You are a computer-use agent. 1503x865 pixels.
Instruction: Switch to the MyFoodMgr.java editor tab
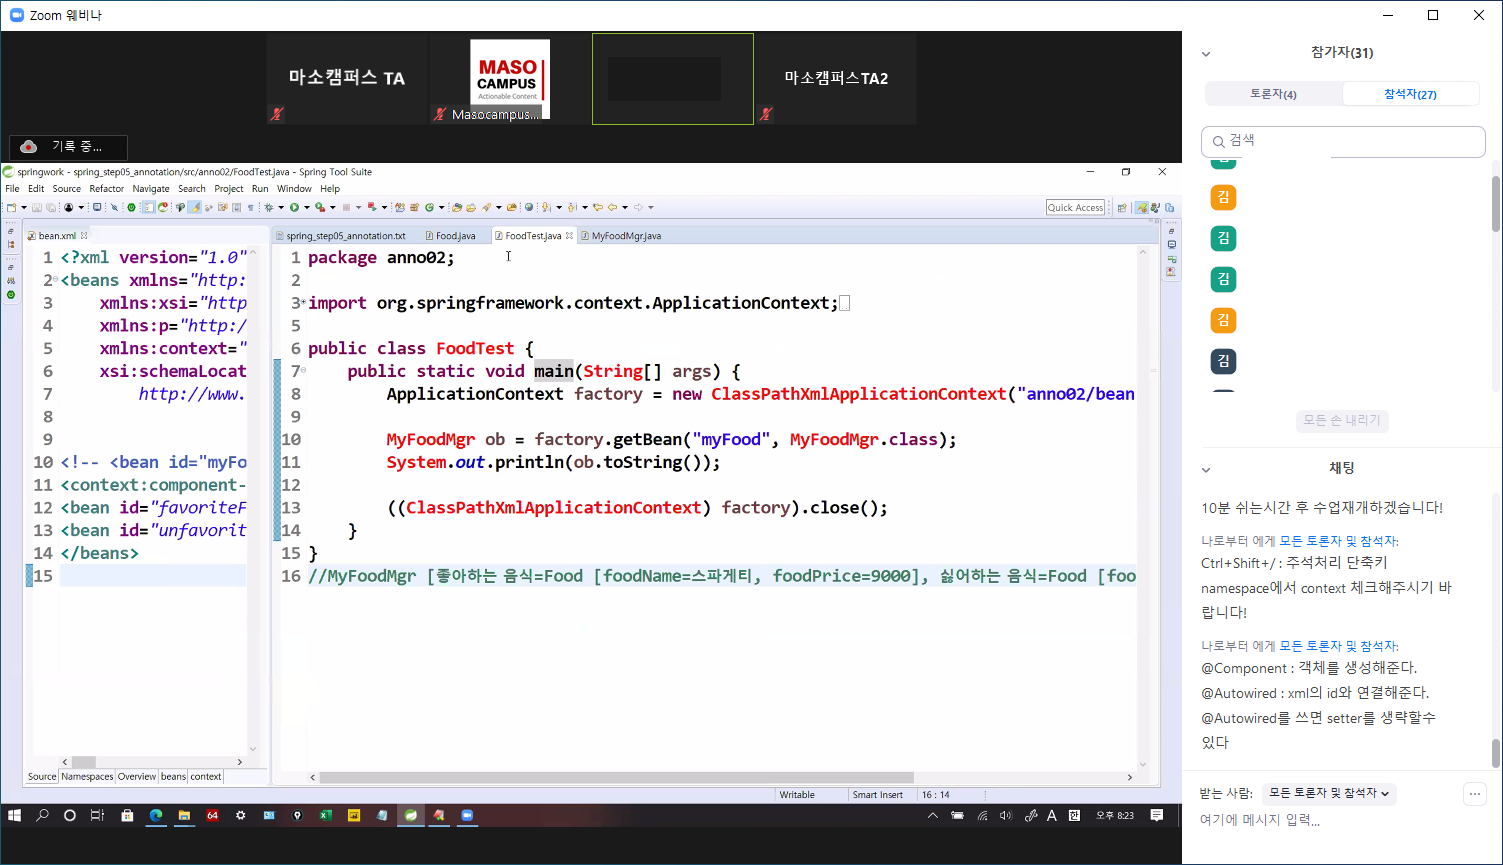626,236
